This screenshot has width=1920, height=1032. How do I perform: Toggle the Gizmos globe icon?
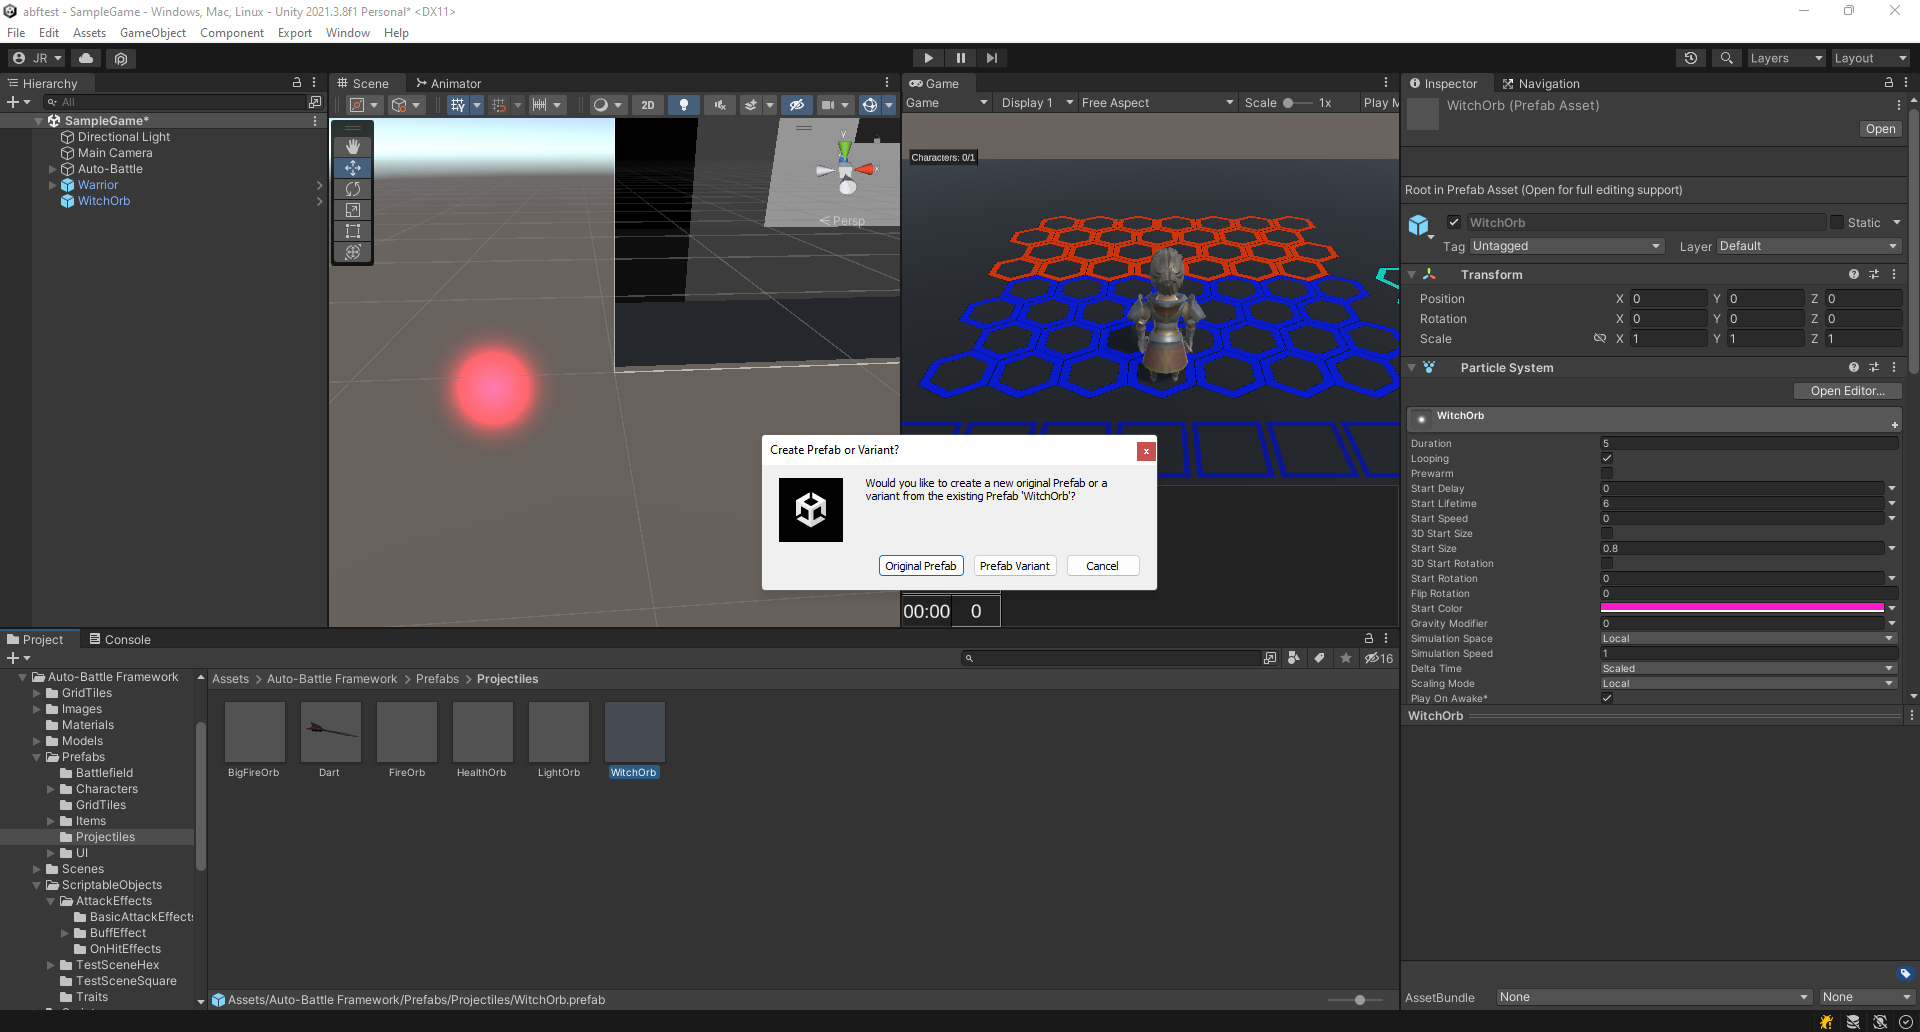coord(870,104)
